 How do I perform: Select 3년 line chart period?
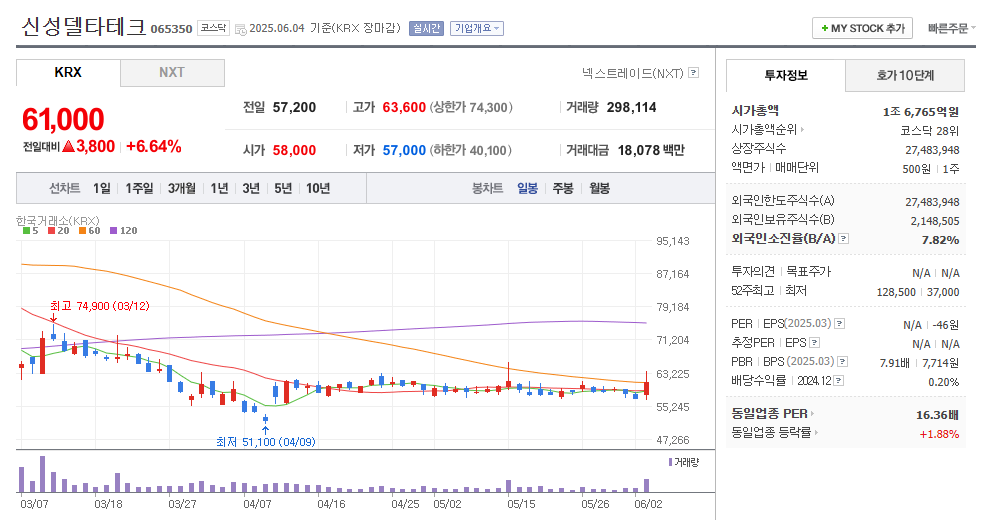pyautogui.click(x=250, y=188)
